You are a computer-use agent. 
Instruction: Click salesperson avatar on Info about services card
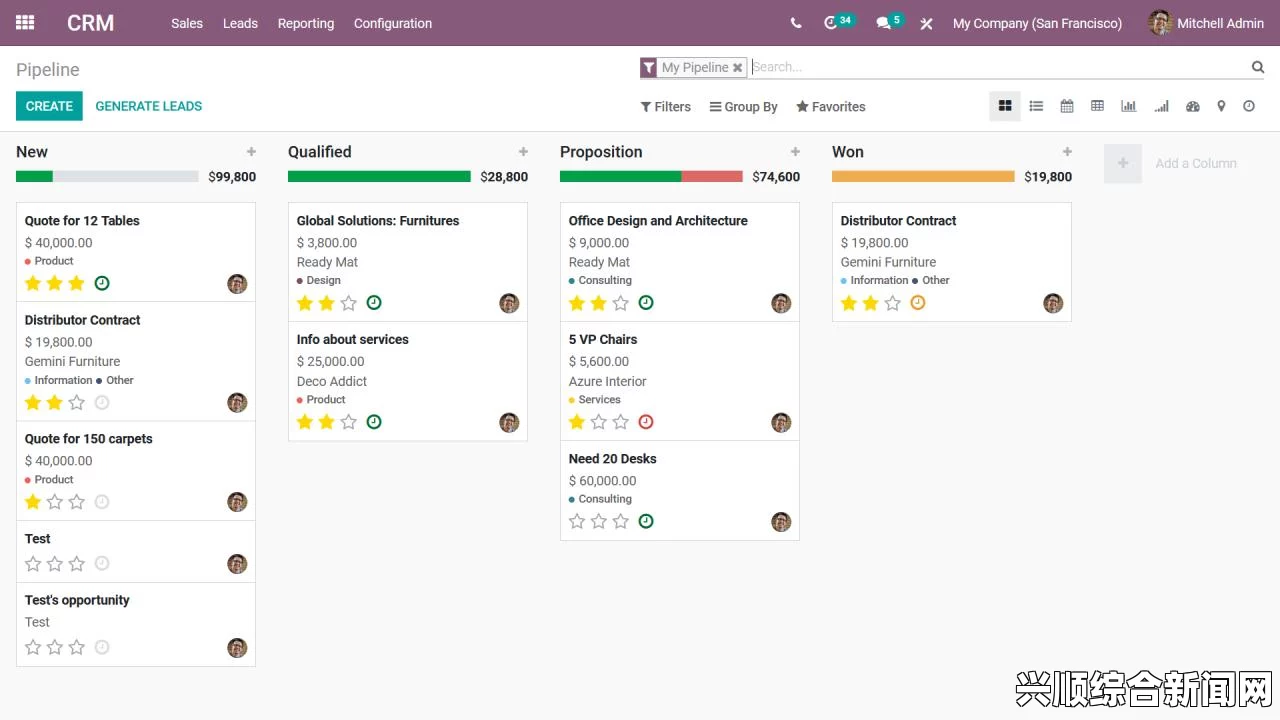point(509,422)
